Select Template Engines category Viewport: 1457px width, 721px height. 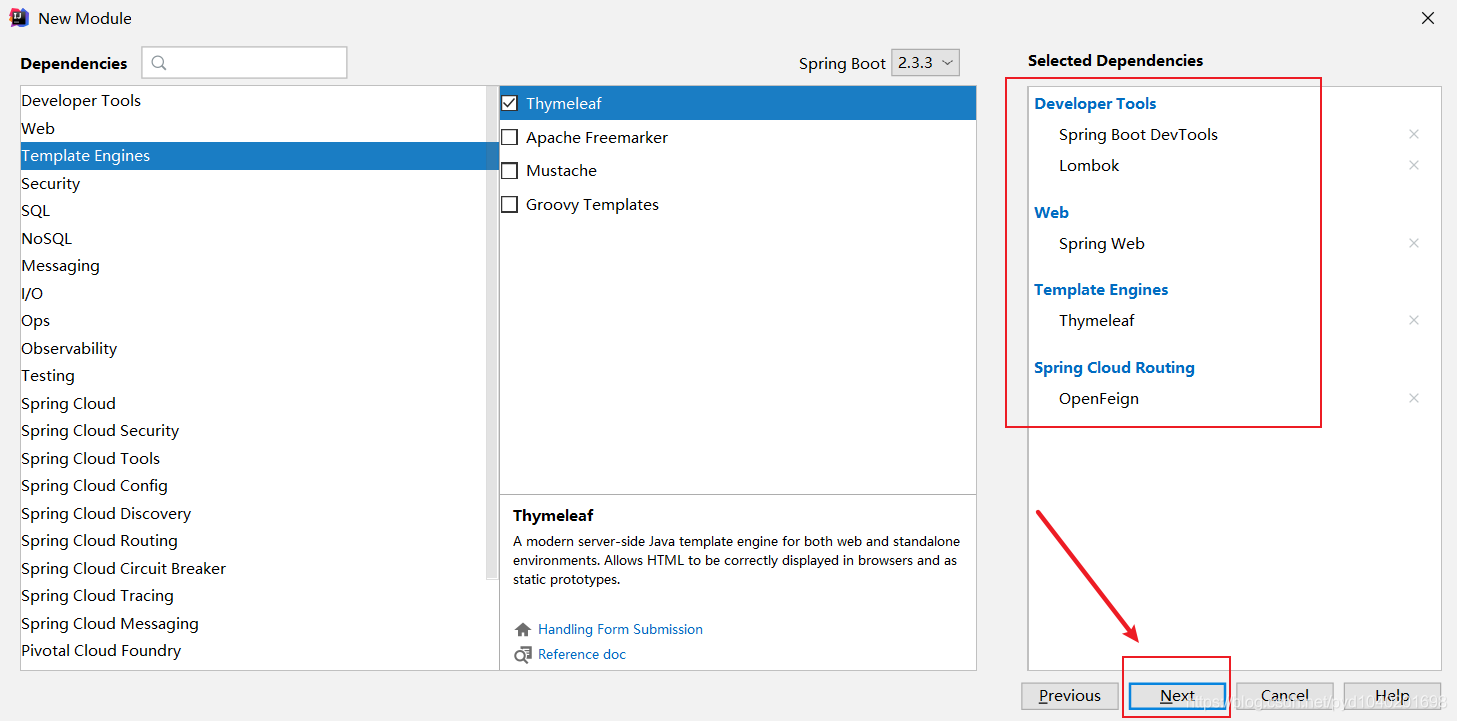tap(253, 156)
